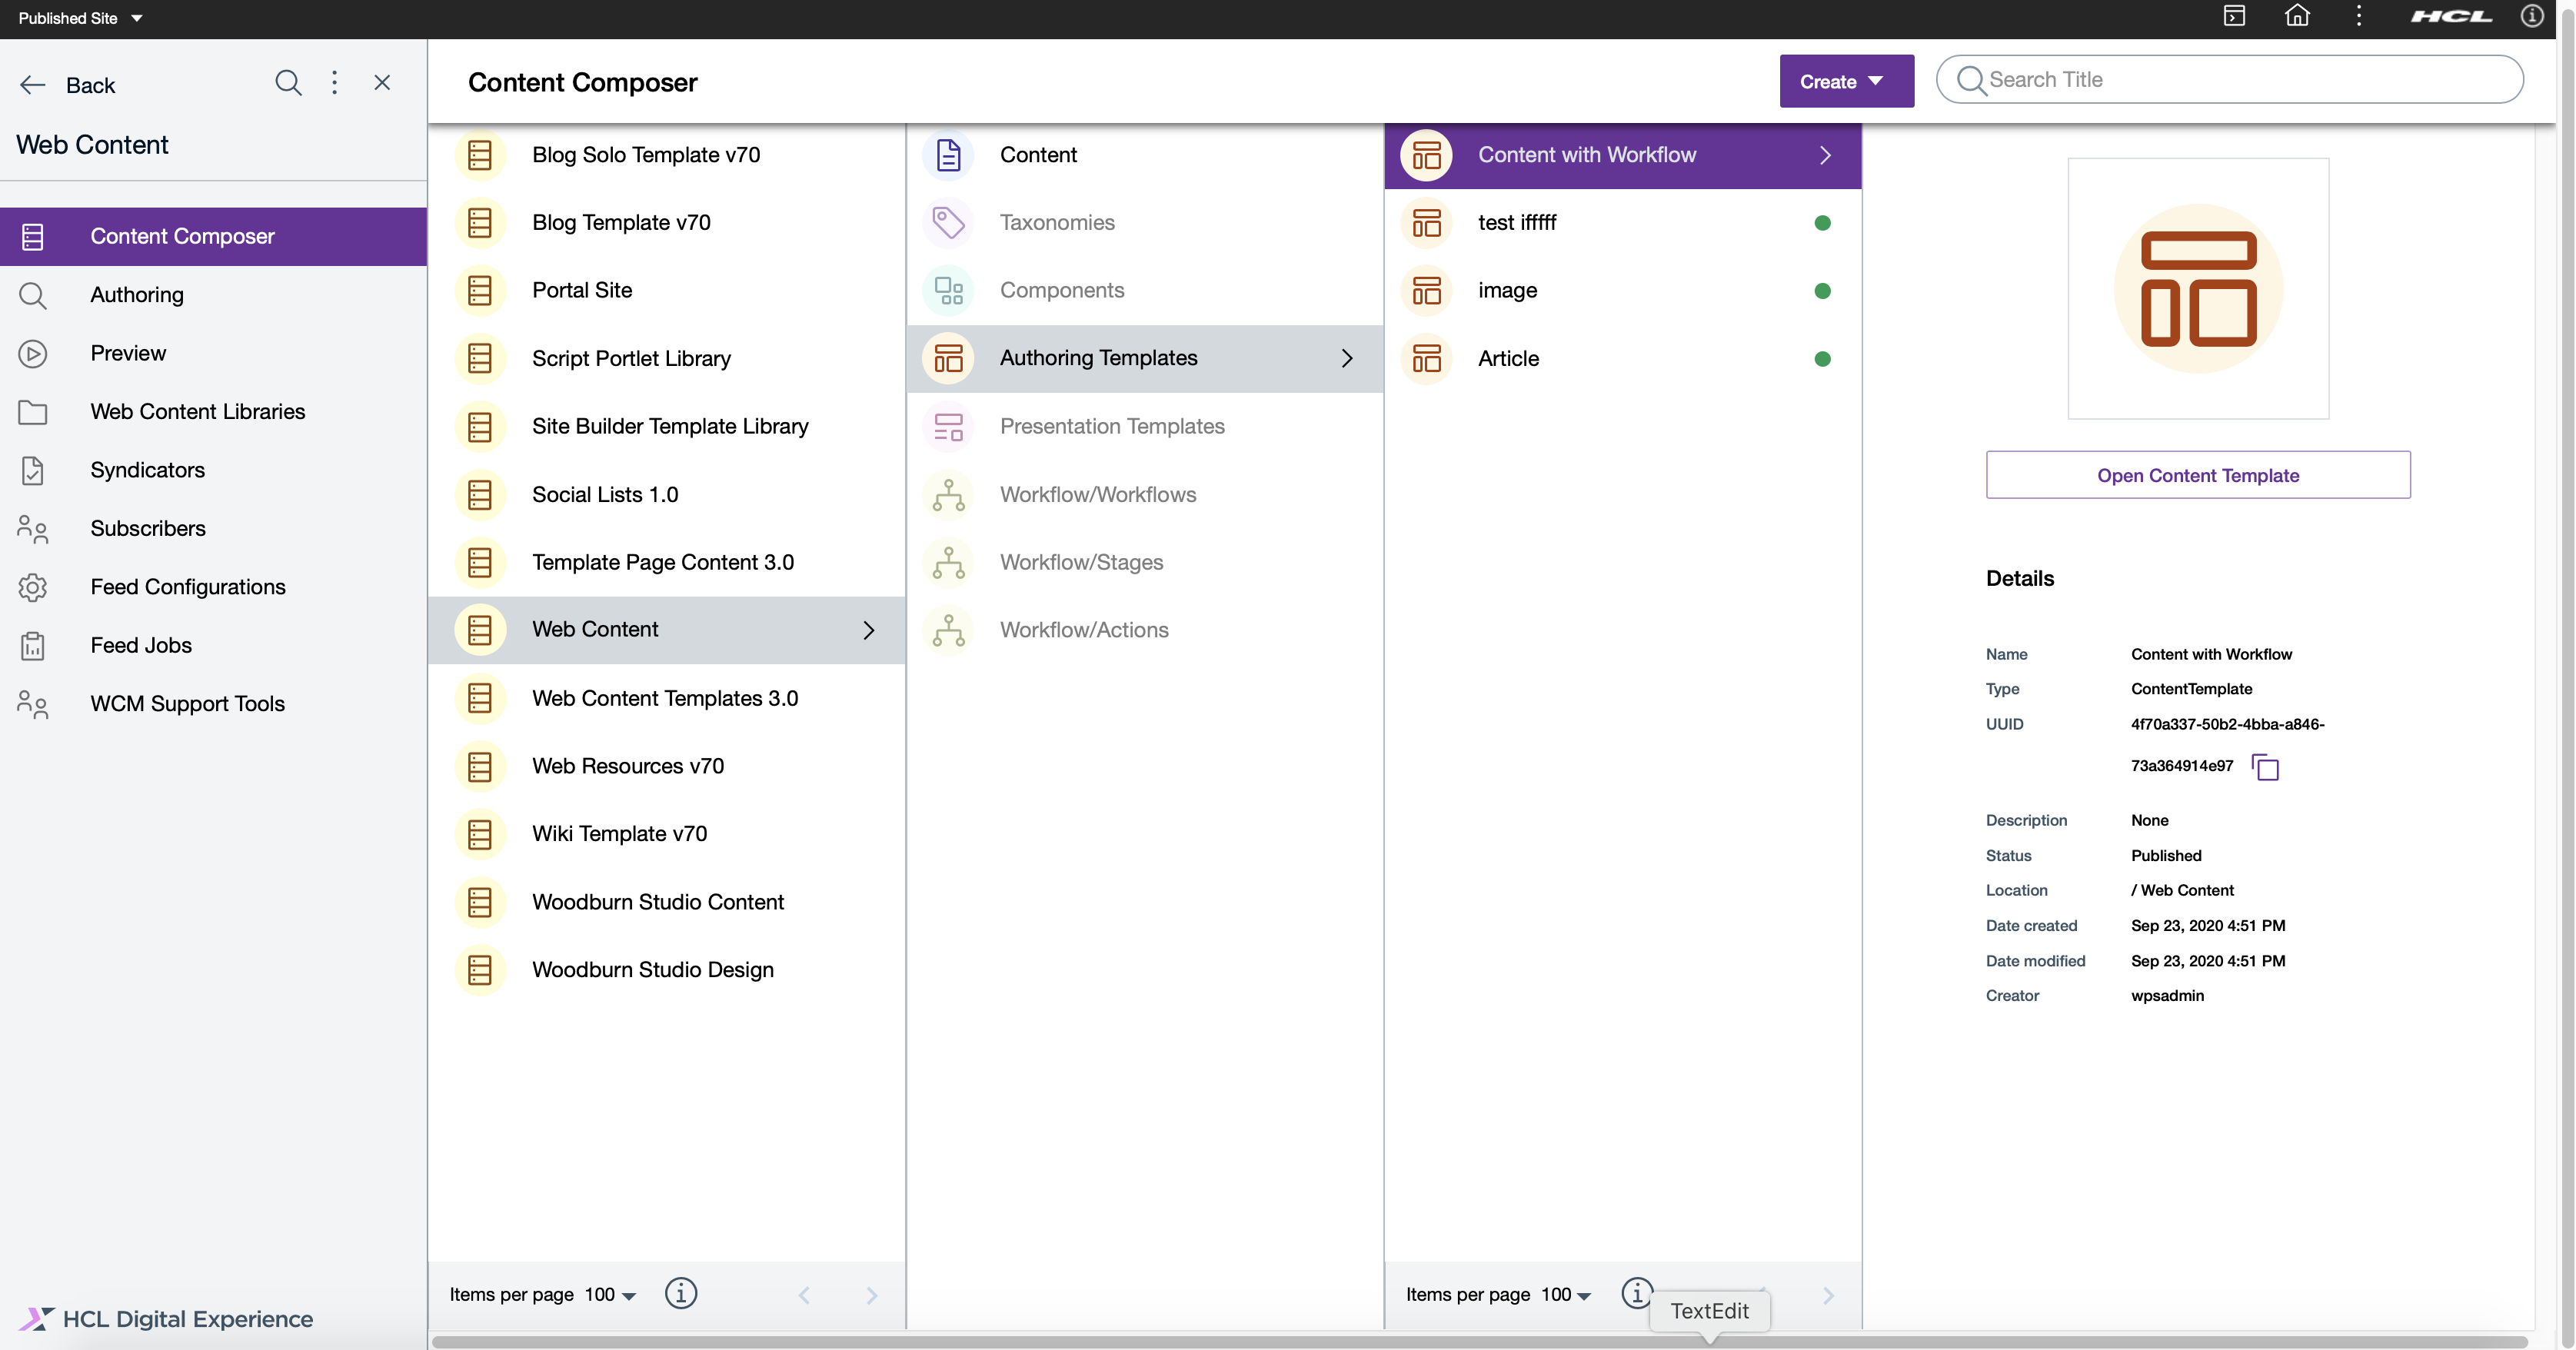Viewport: 2576px width, 1350px height.
Task: Copy the UUID with the copy icon
Action: point(2265,767)
